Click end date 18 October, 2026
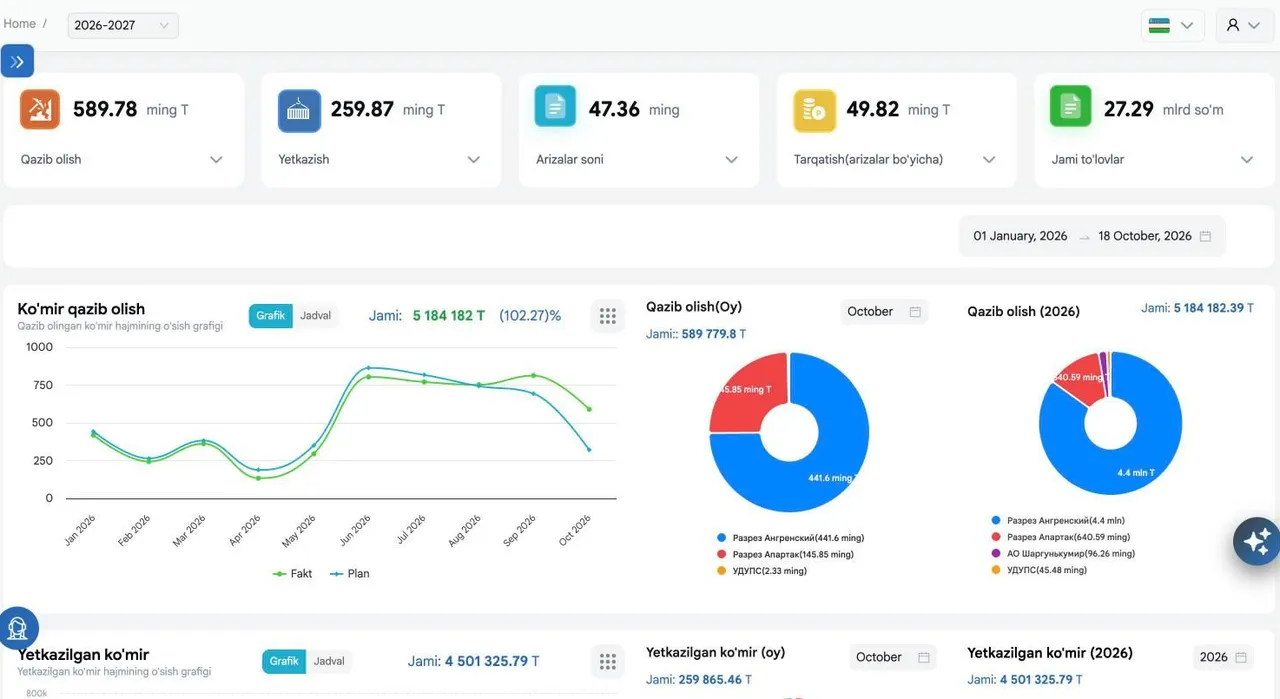1280x699 pixels. (1145, 236)
